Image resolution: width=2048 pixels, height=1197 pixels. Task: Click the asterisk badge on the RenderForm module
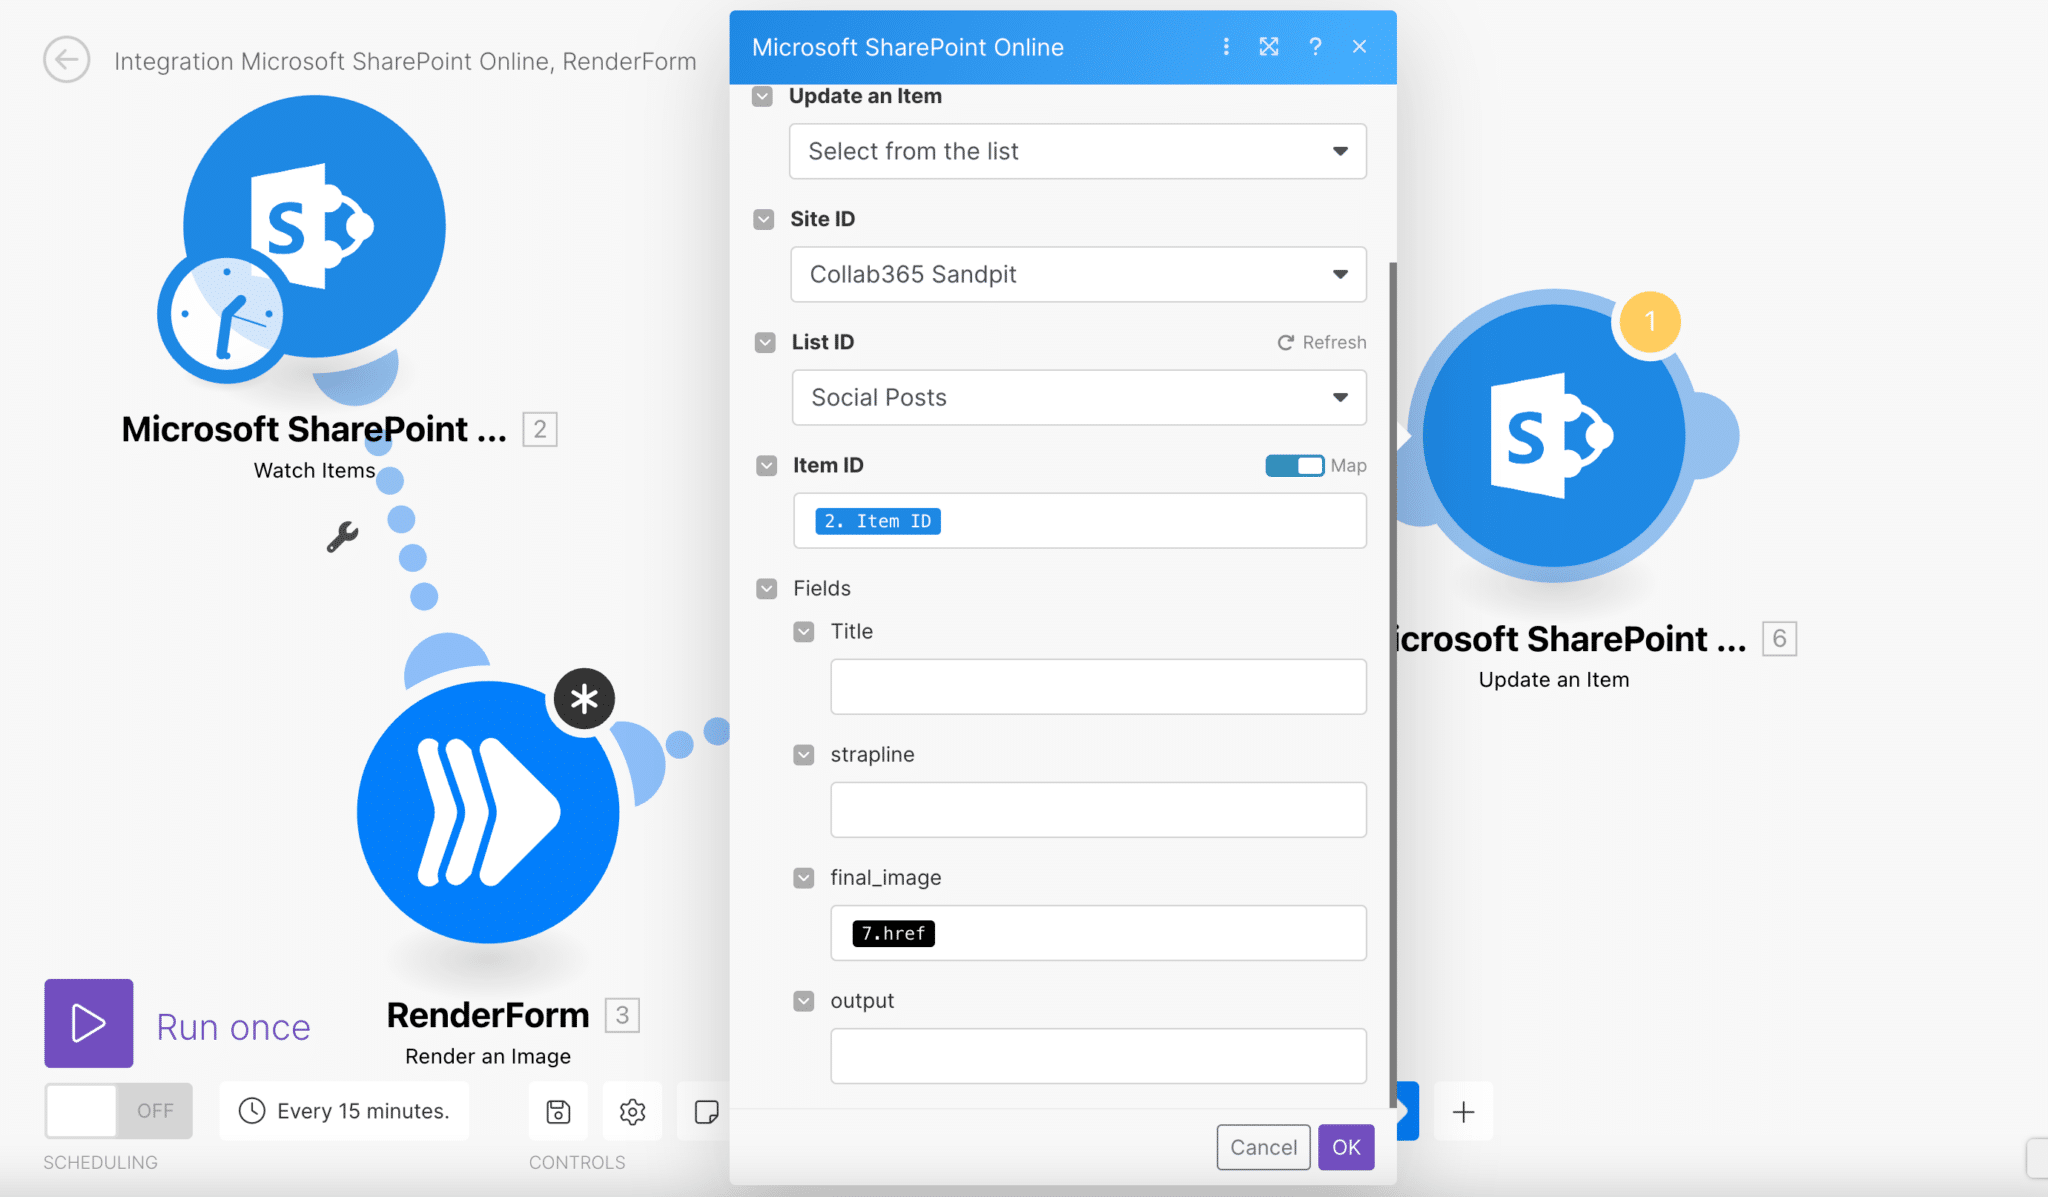point(584,699)
